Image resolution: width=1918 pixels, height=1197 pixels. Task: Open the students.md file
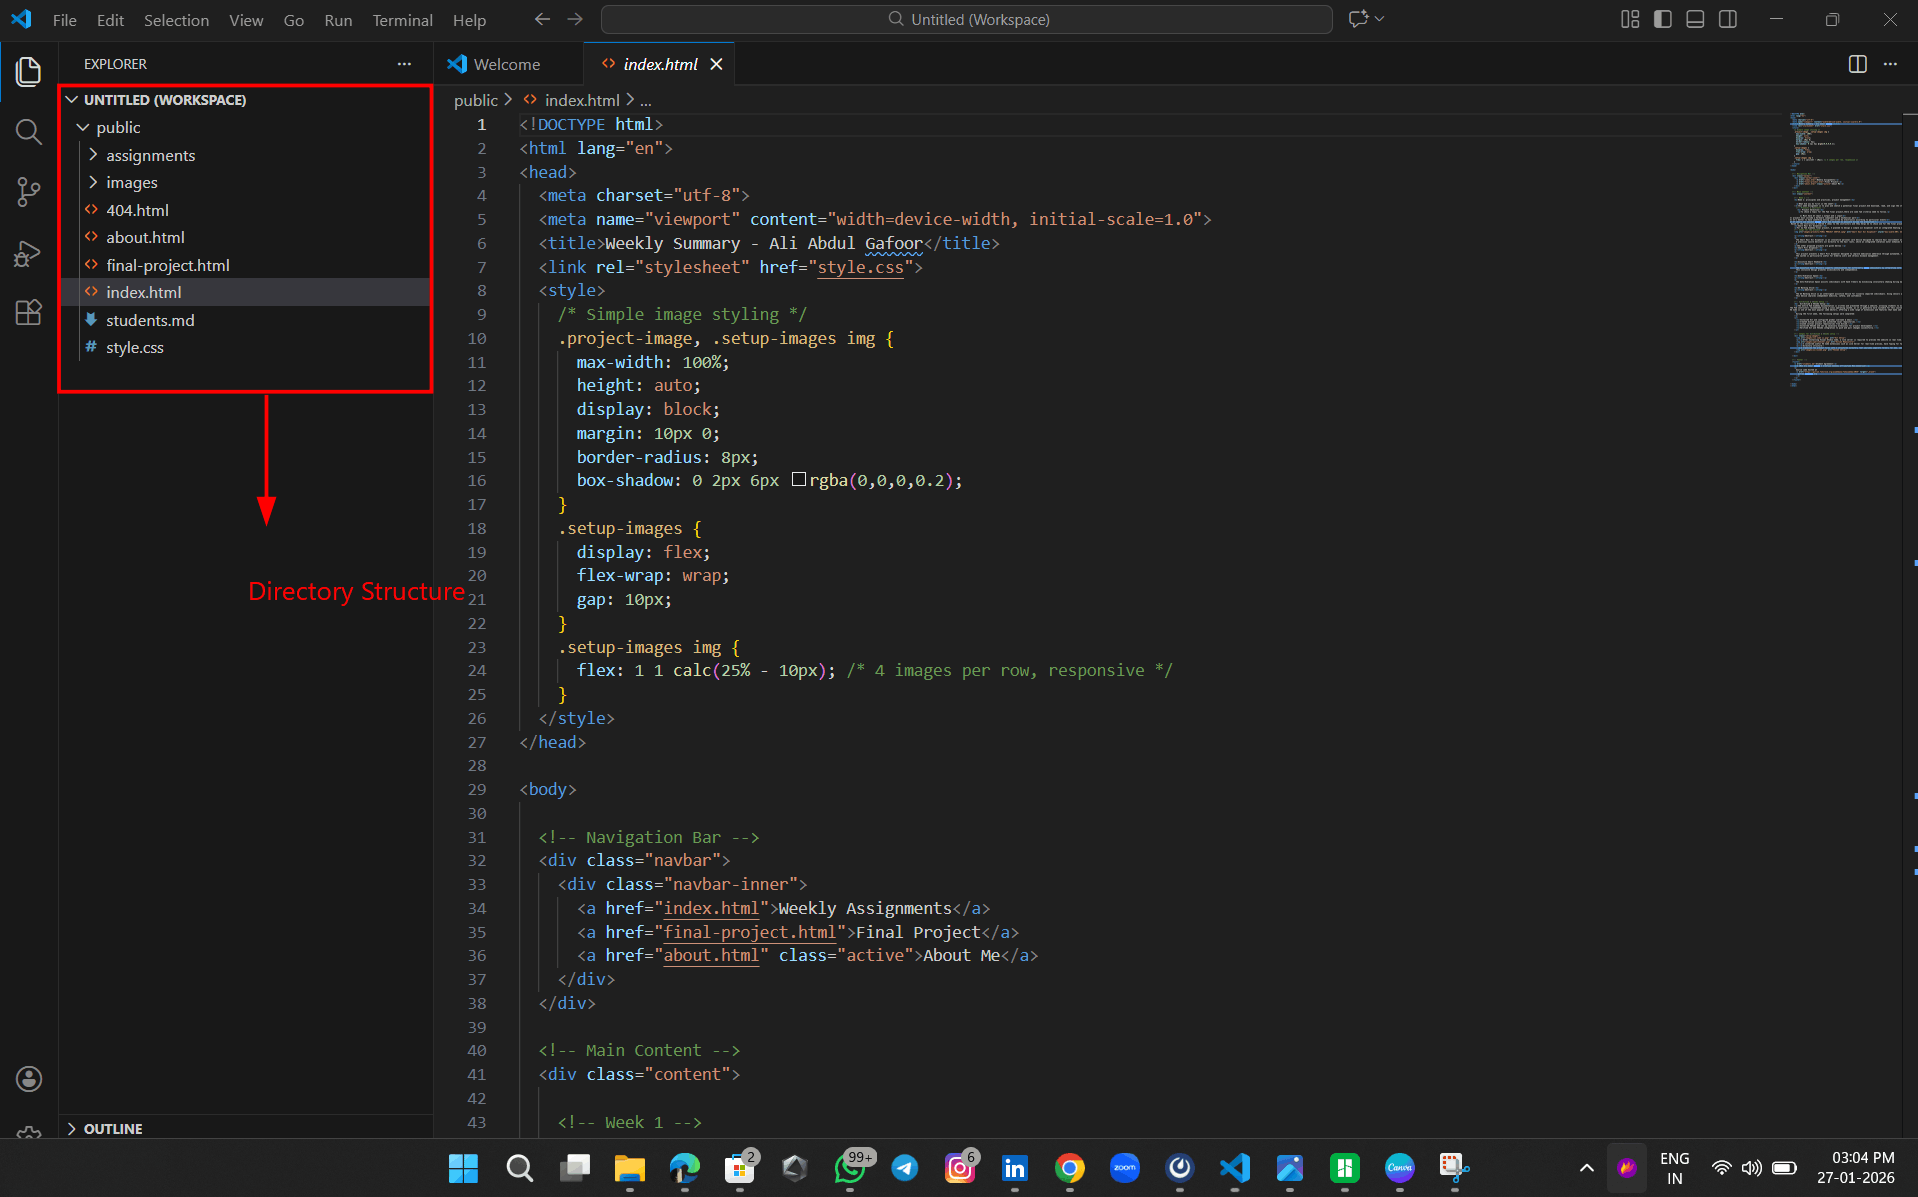click(x=150, y=320)
